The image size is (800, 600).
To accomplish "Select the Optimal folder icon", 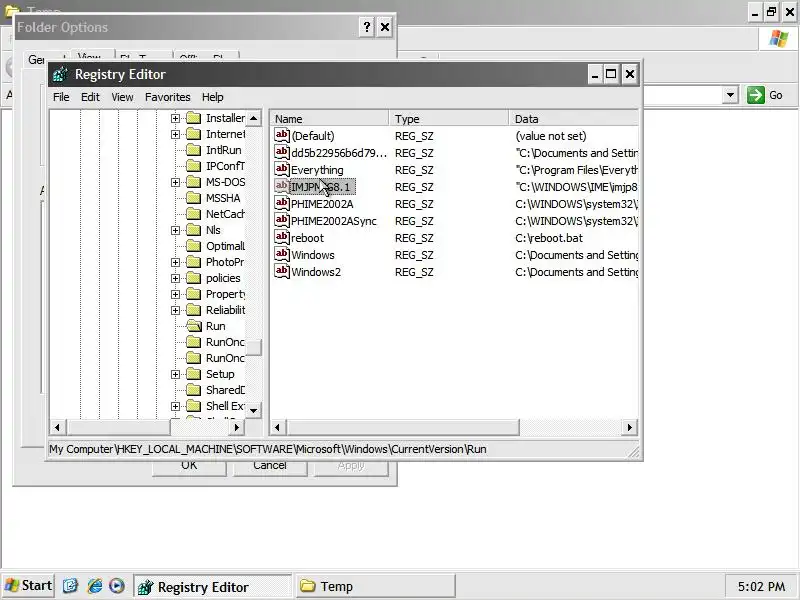I will 193,246.
